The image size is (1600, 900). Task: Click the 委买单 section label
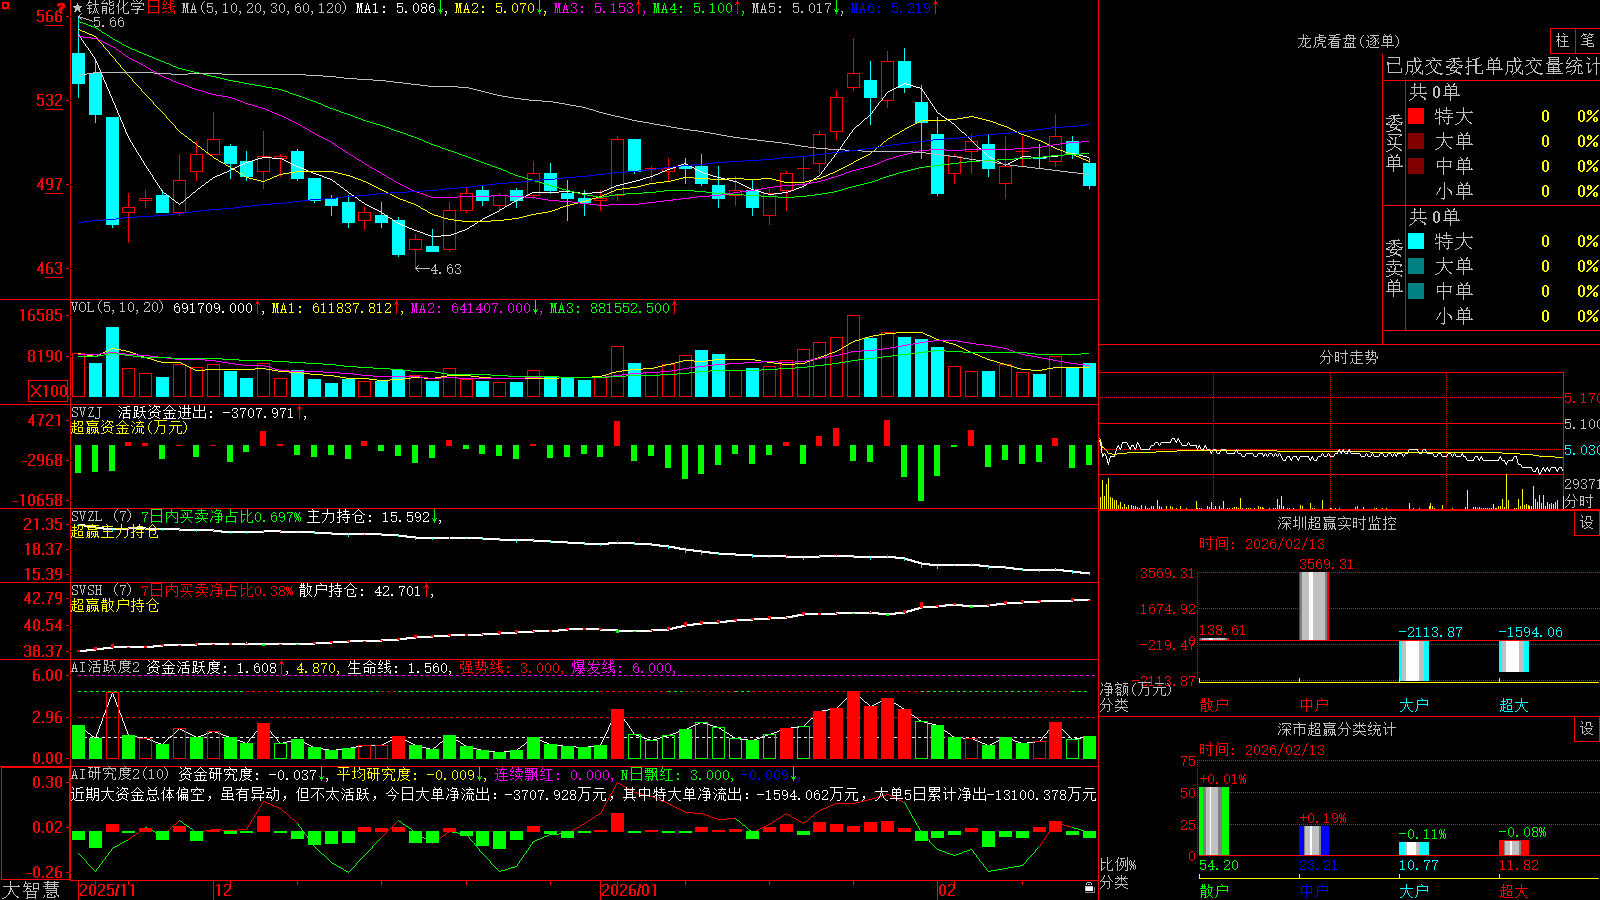tap(1394, 142)
